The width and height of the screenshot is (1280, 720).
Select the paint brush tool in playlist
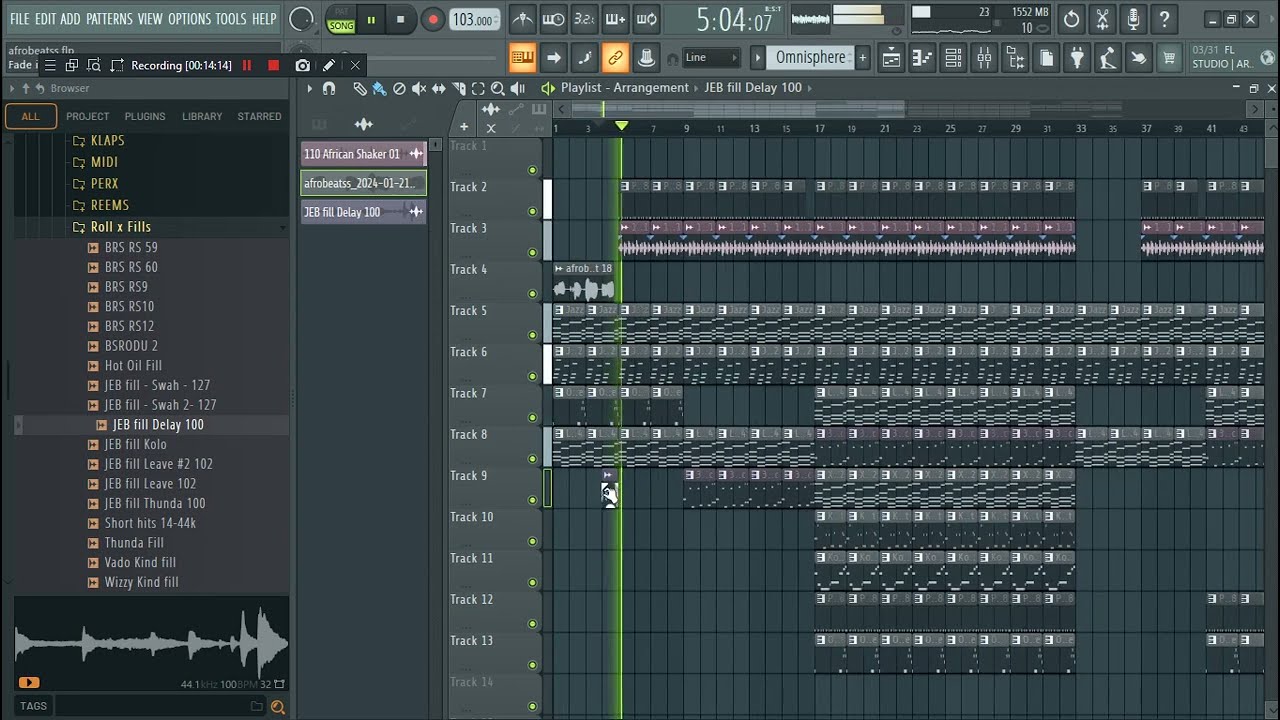pos(379,88)
